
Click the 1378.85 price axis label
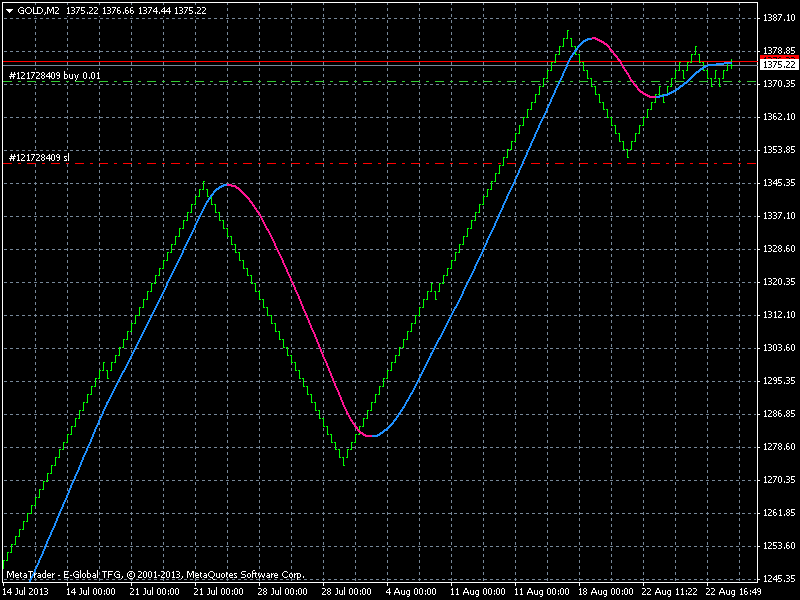[x=779, y=51]
